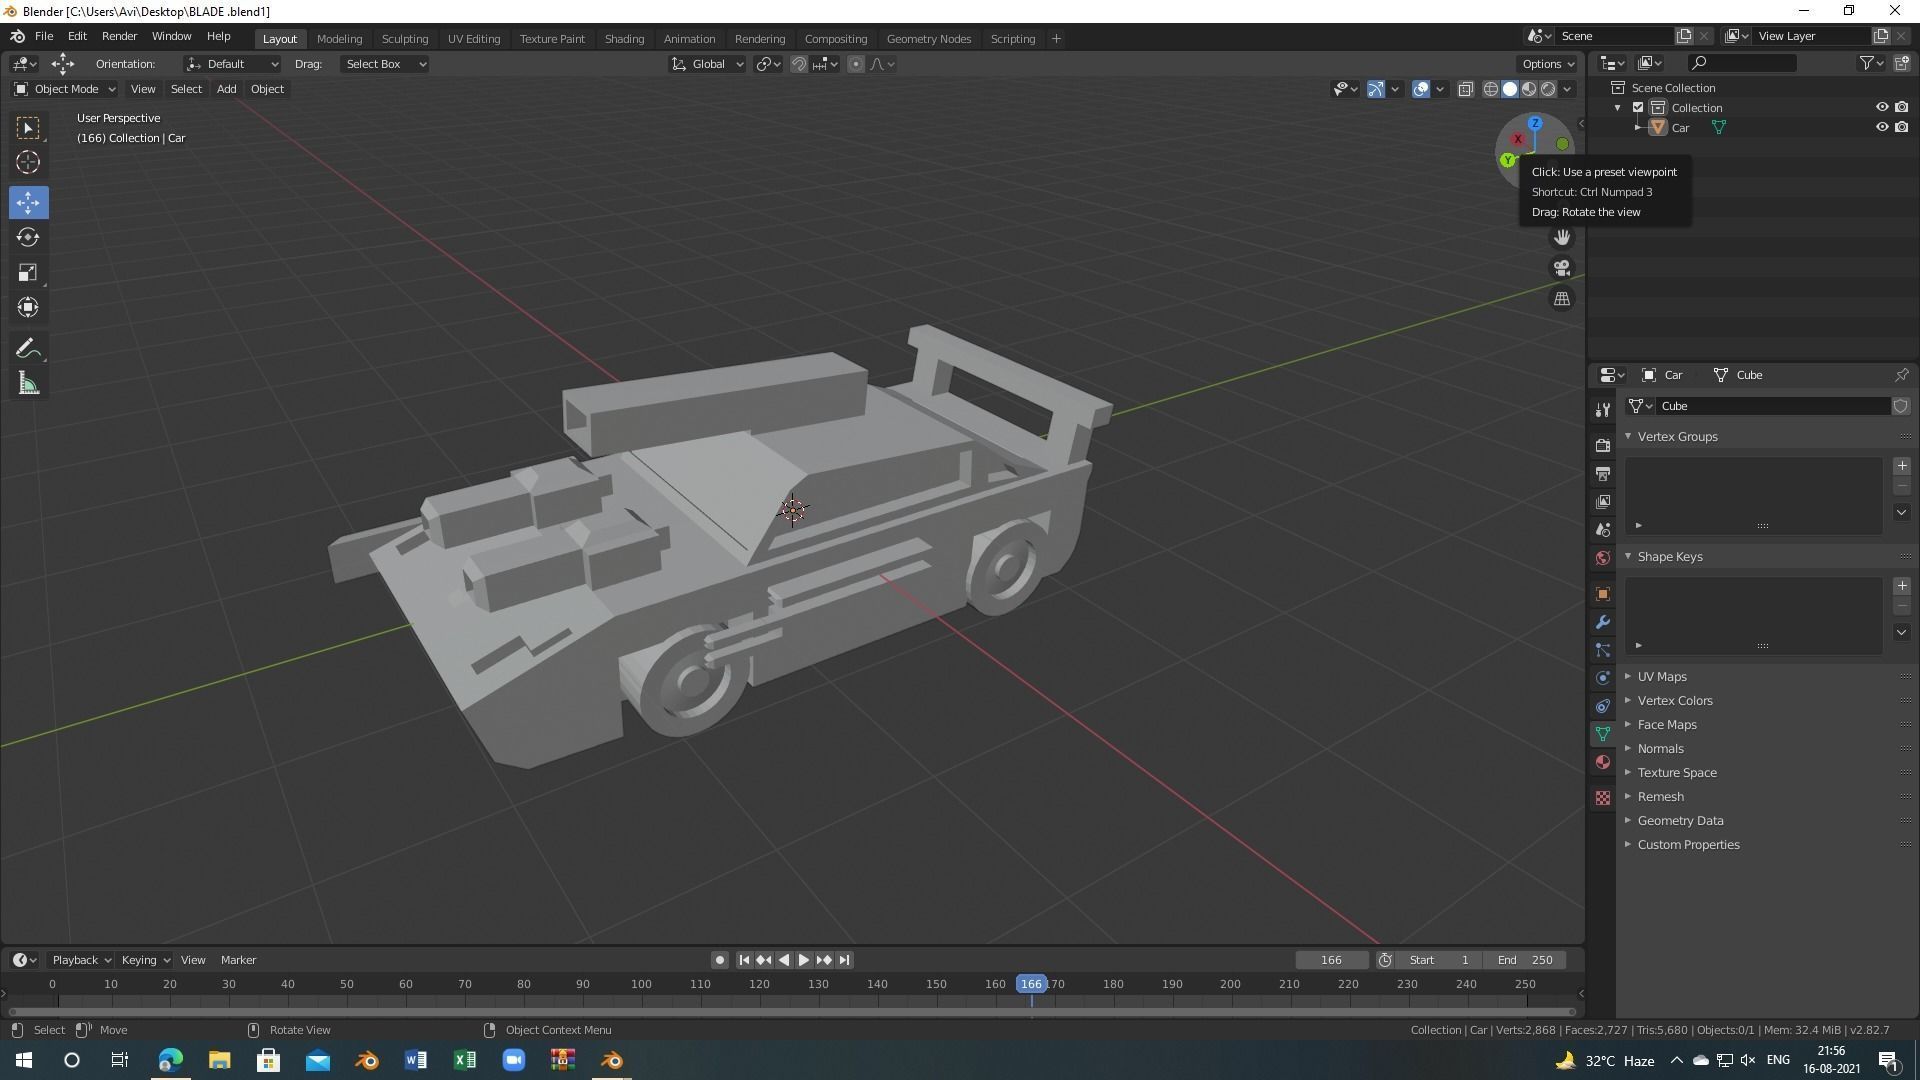This screenshot has height=1080, width=1920.
Task: Open the Material properties tab
Action: pos(1603,762)
